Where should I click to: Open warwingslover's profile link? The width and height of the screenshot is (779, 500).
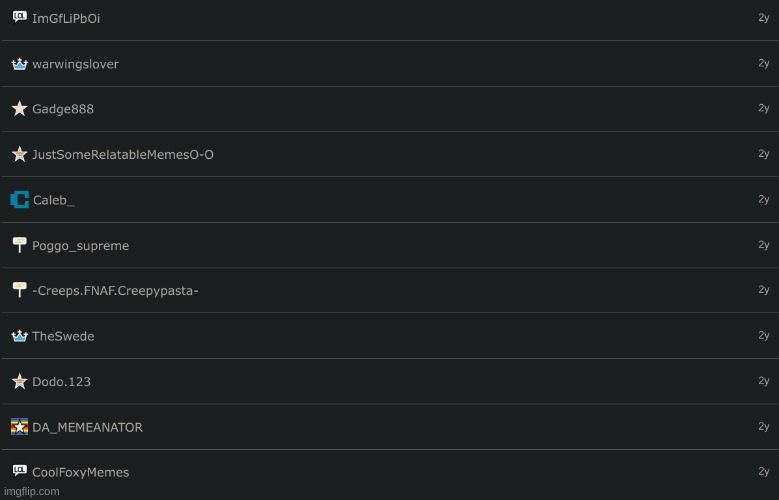point(76,64)
